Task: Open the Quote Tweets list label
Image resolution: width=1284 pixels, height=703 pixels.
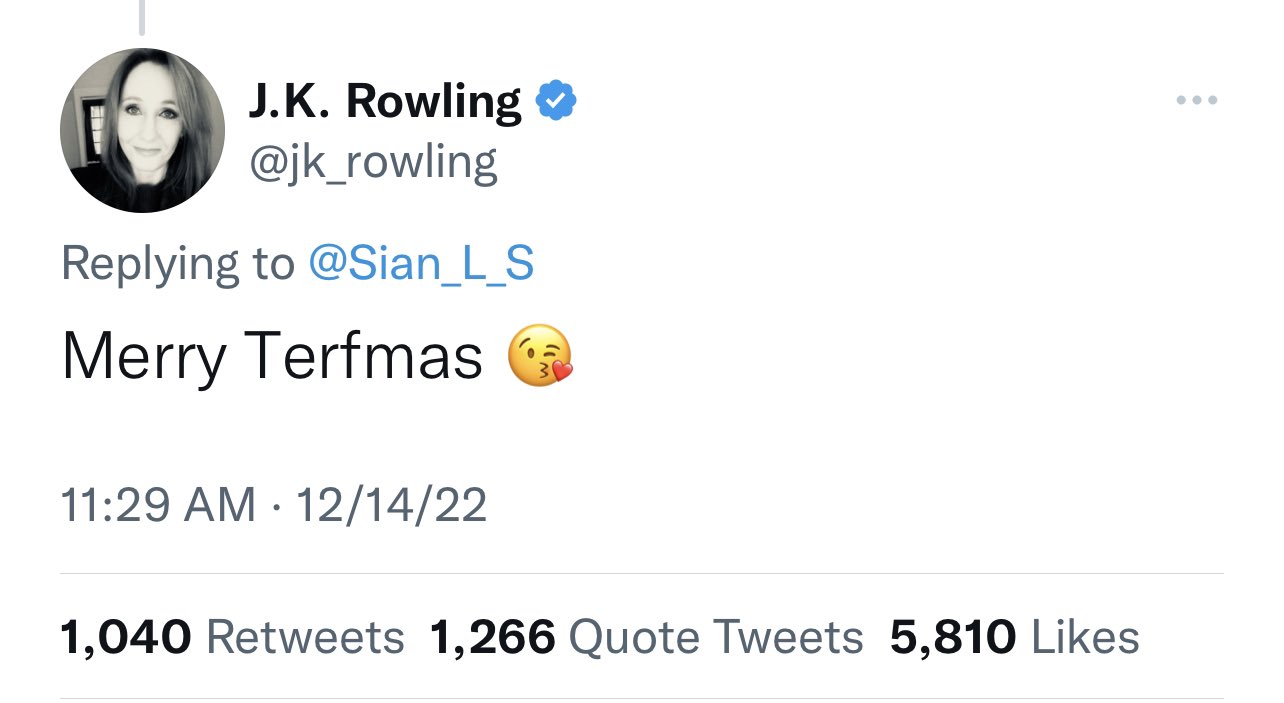Action: pos(716,637)
